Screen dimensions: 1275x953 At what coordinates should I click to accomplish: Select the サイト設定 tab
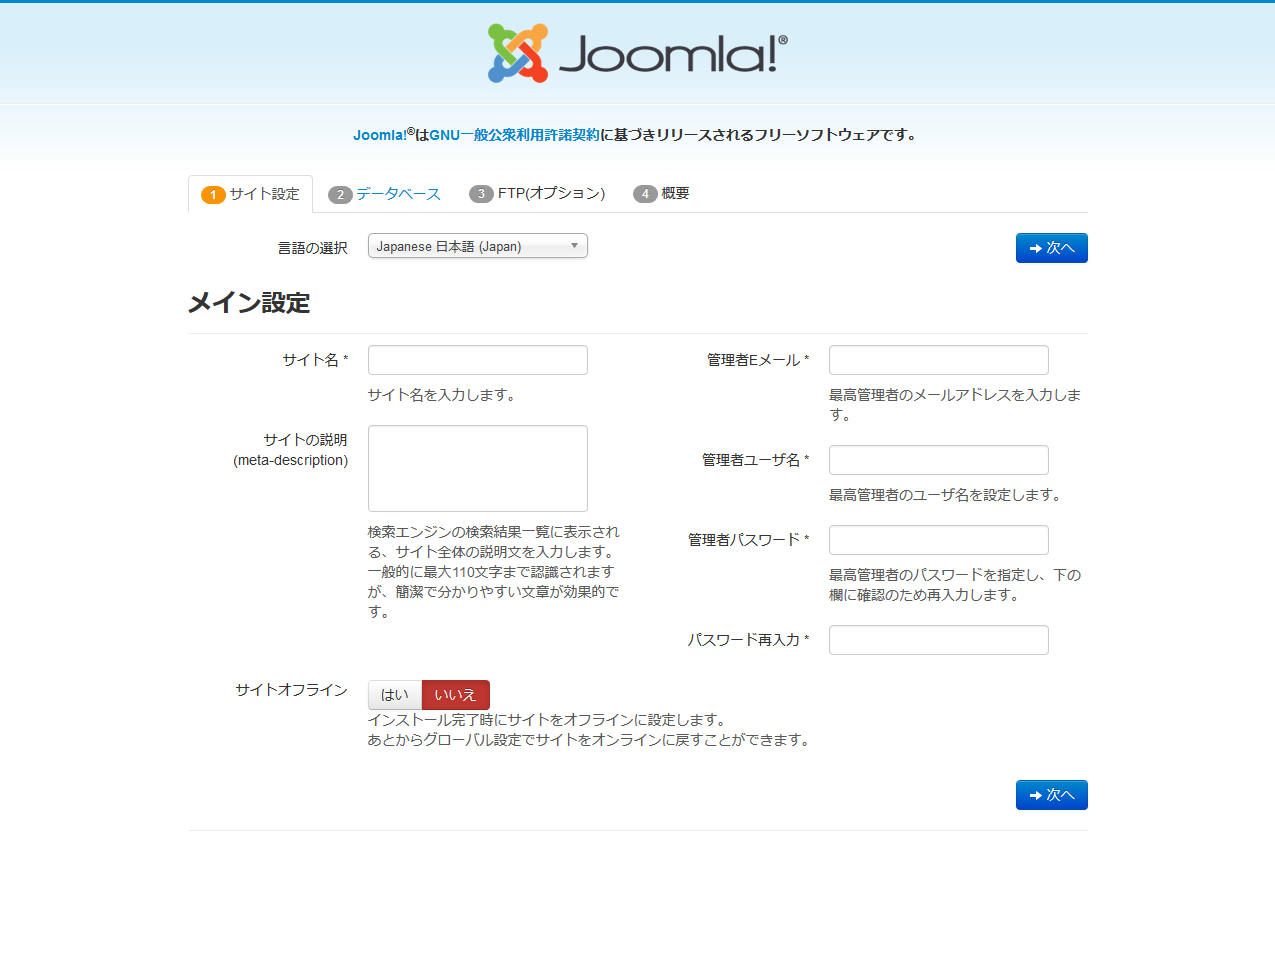point(250,194)
